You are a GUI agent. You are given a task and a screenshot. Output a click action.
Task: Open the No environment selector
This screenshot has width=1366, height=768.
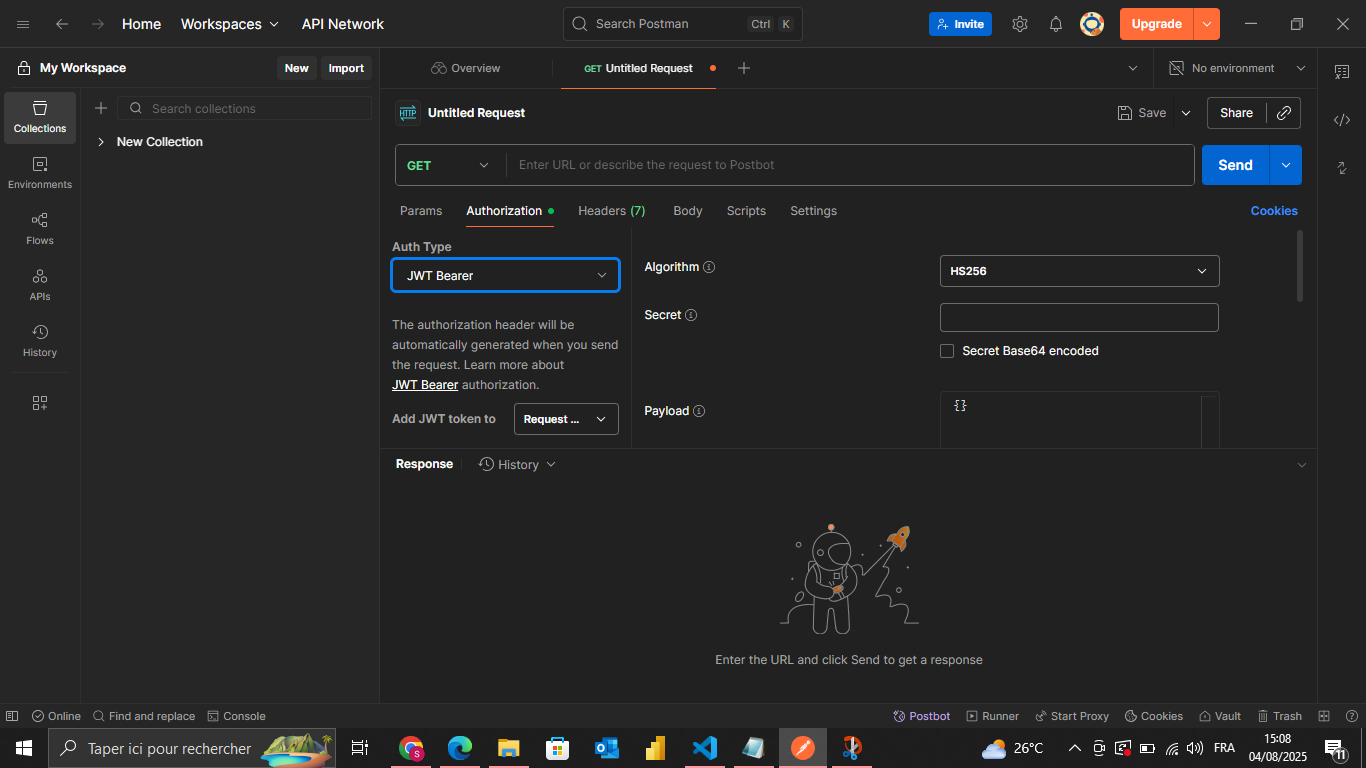1237,68
